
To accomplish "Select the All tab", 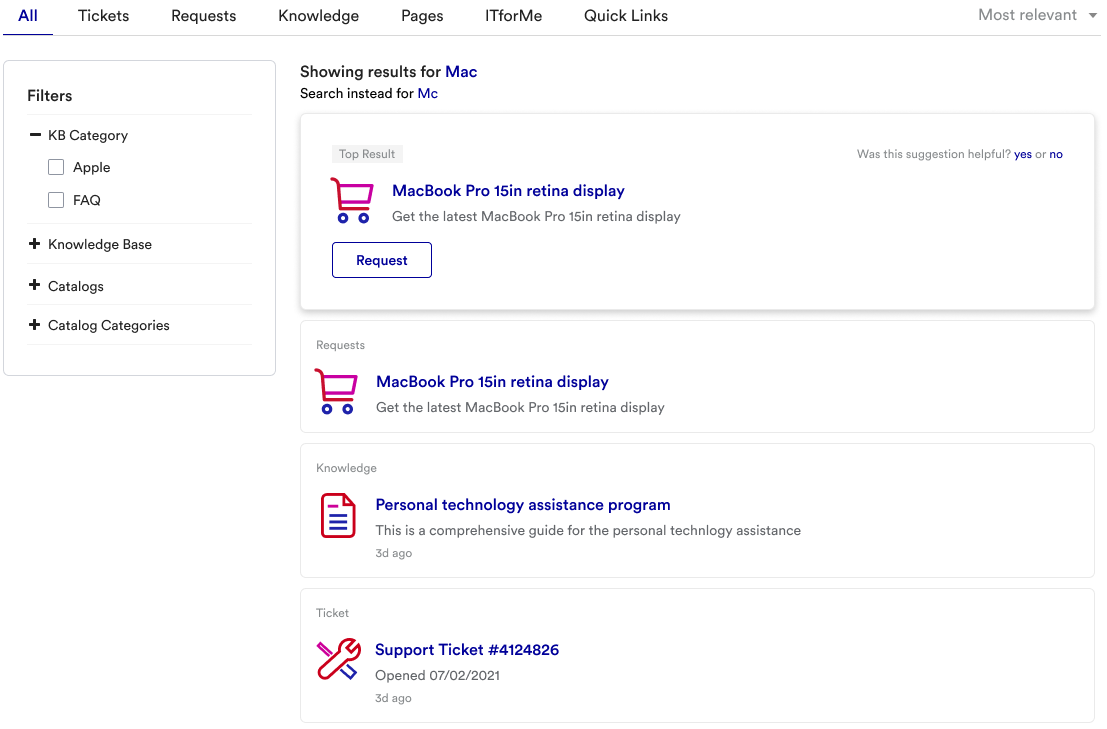I will pos(28,16).
